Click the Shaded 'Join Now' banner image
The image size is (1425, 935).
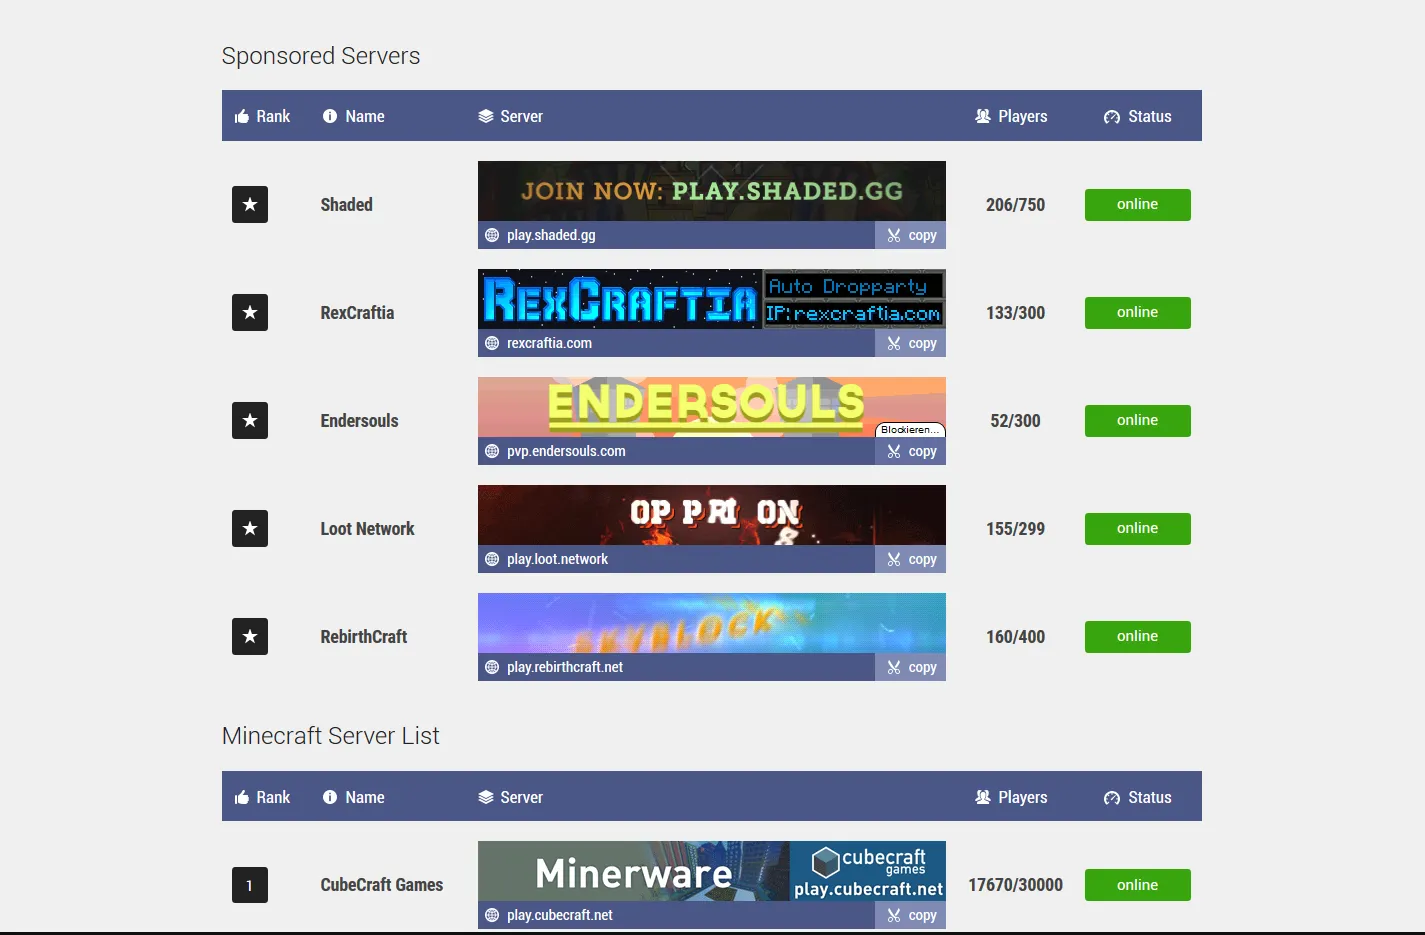pyautogui.click(x=712, y=191)
